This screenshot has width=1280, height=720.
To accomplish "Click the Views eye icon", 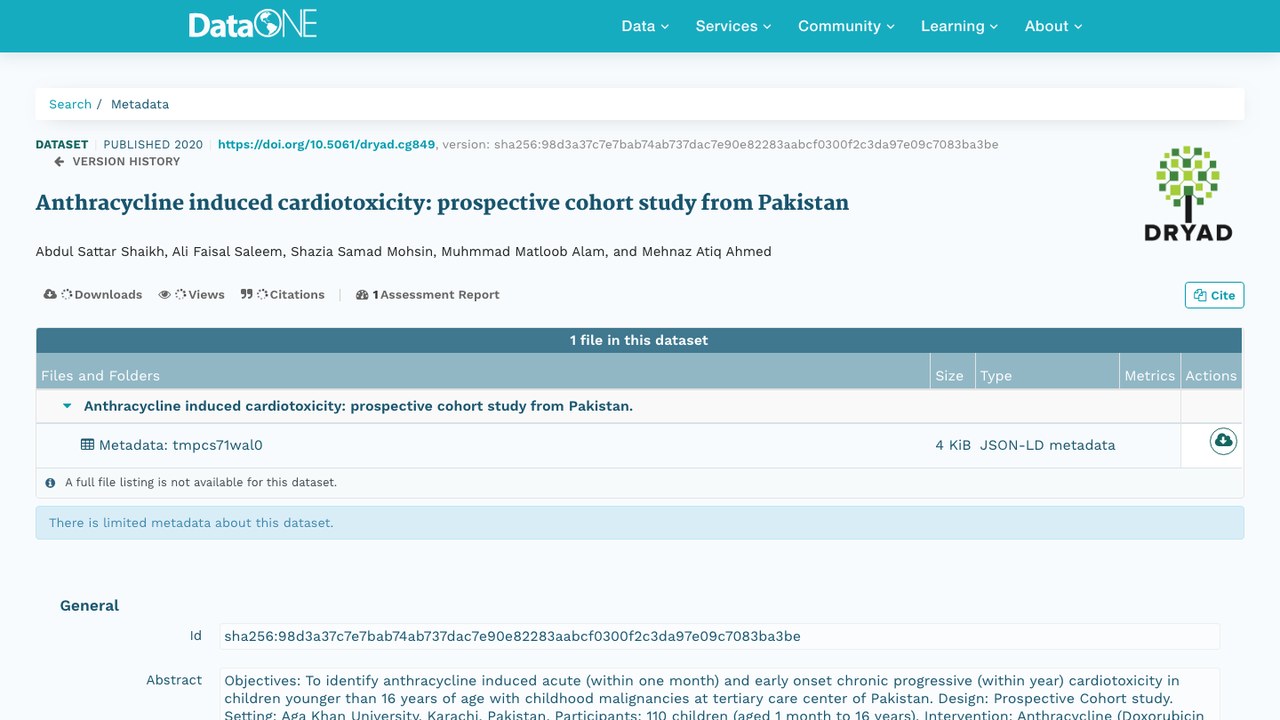I will [165, 295].
